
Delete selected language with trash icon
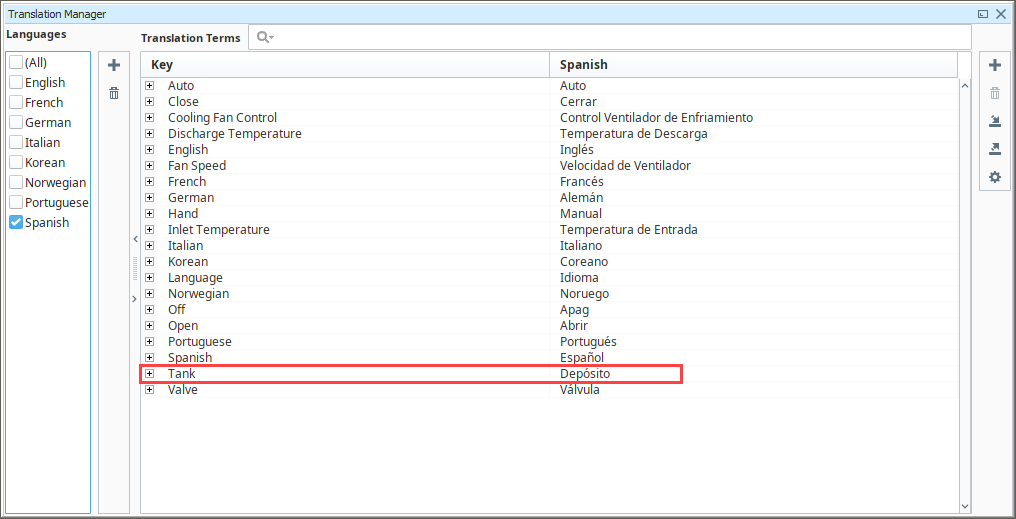tap(114, 93)
